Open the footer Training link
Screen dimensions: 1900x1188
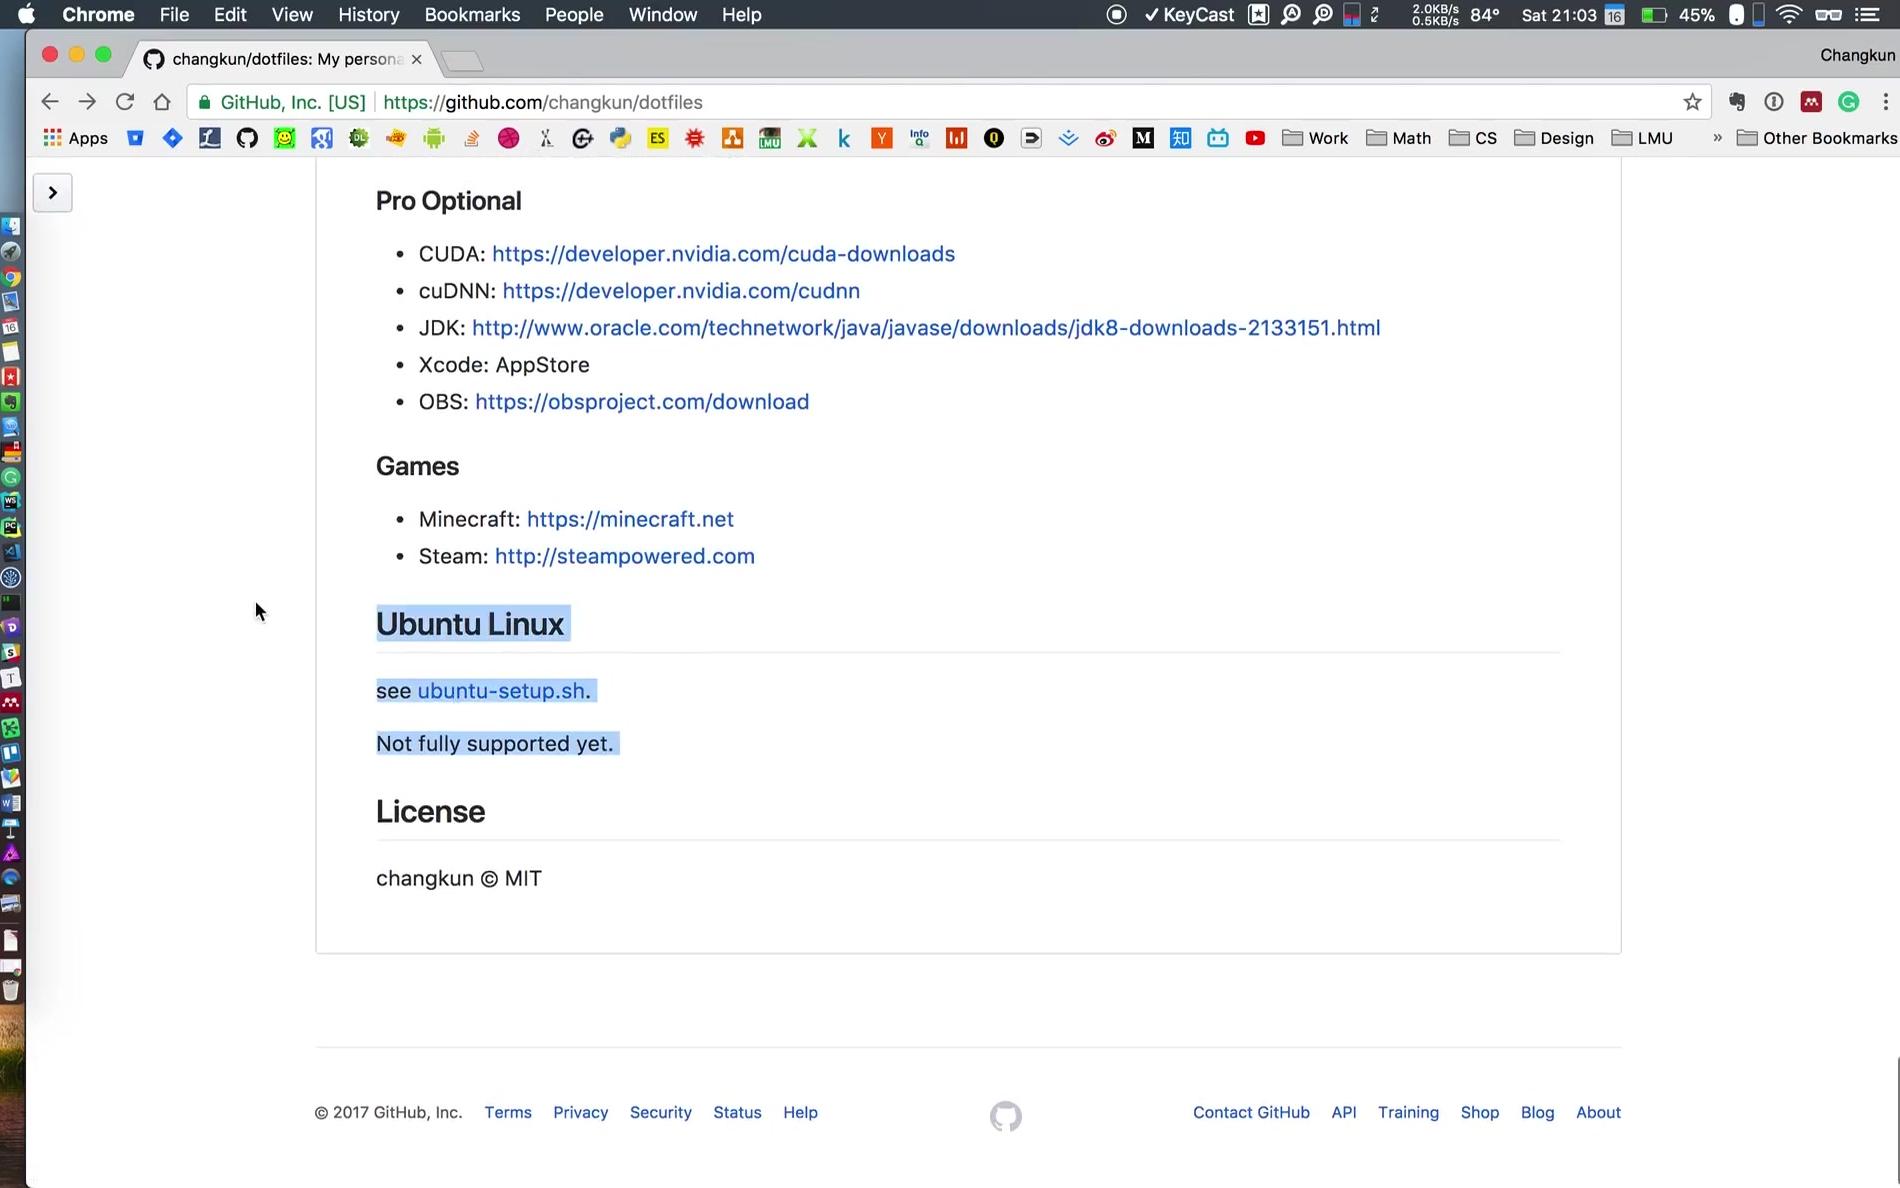coord(1408,1112)
